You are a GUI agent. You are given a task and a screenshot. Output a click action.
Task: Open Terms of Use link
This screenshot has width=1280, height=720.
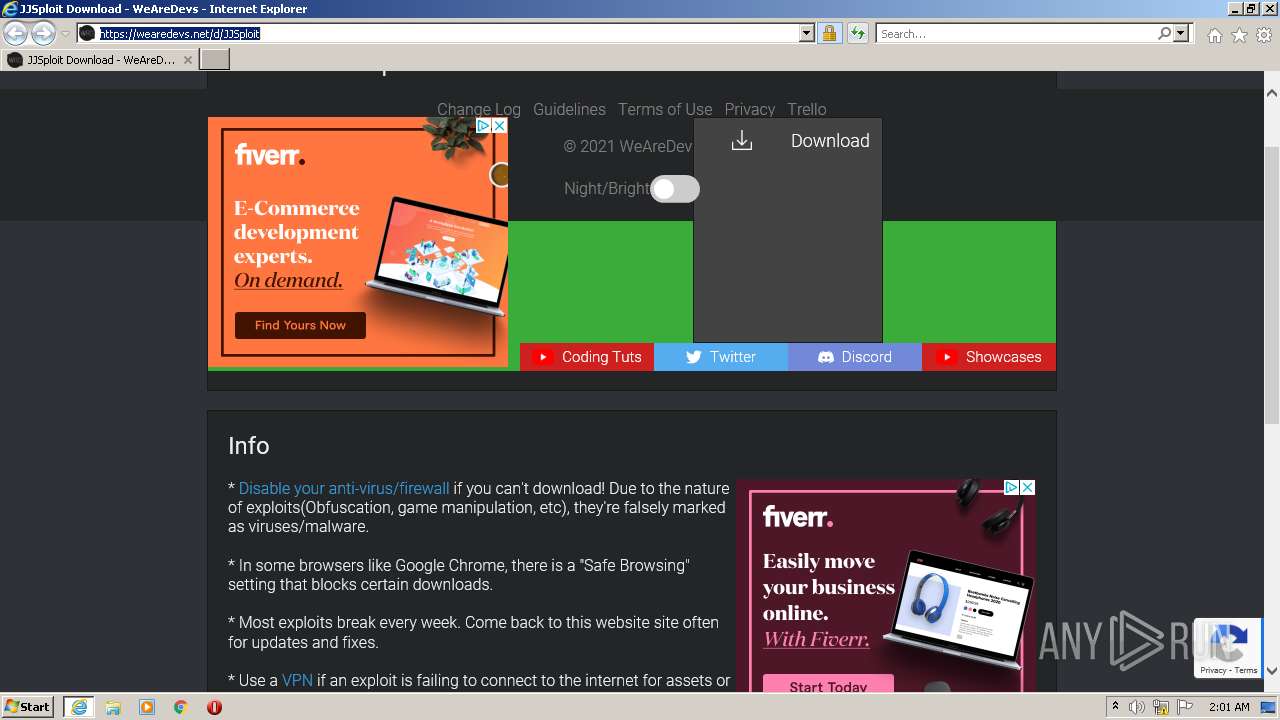pyautogui.click(x=665, y=109)
